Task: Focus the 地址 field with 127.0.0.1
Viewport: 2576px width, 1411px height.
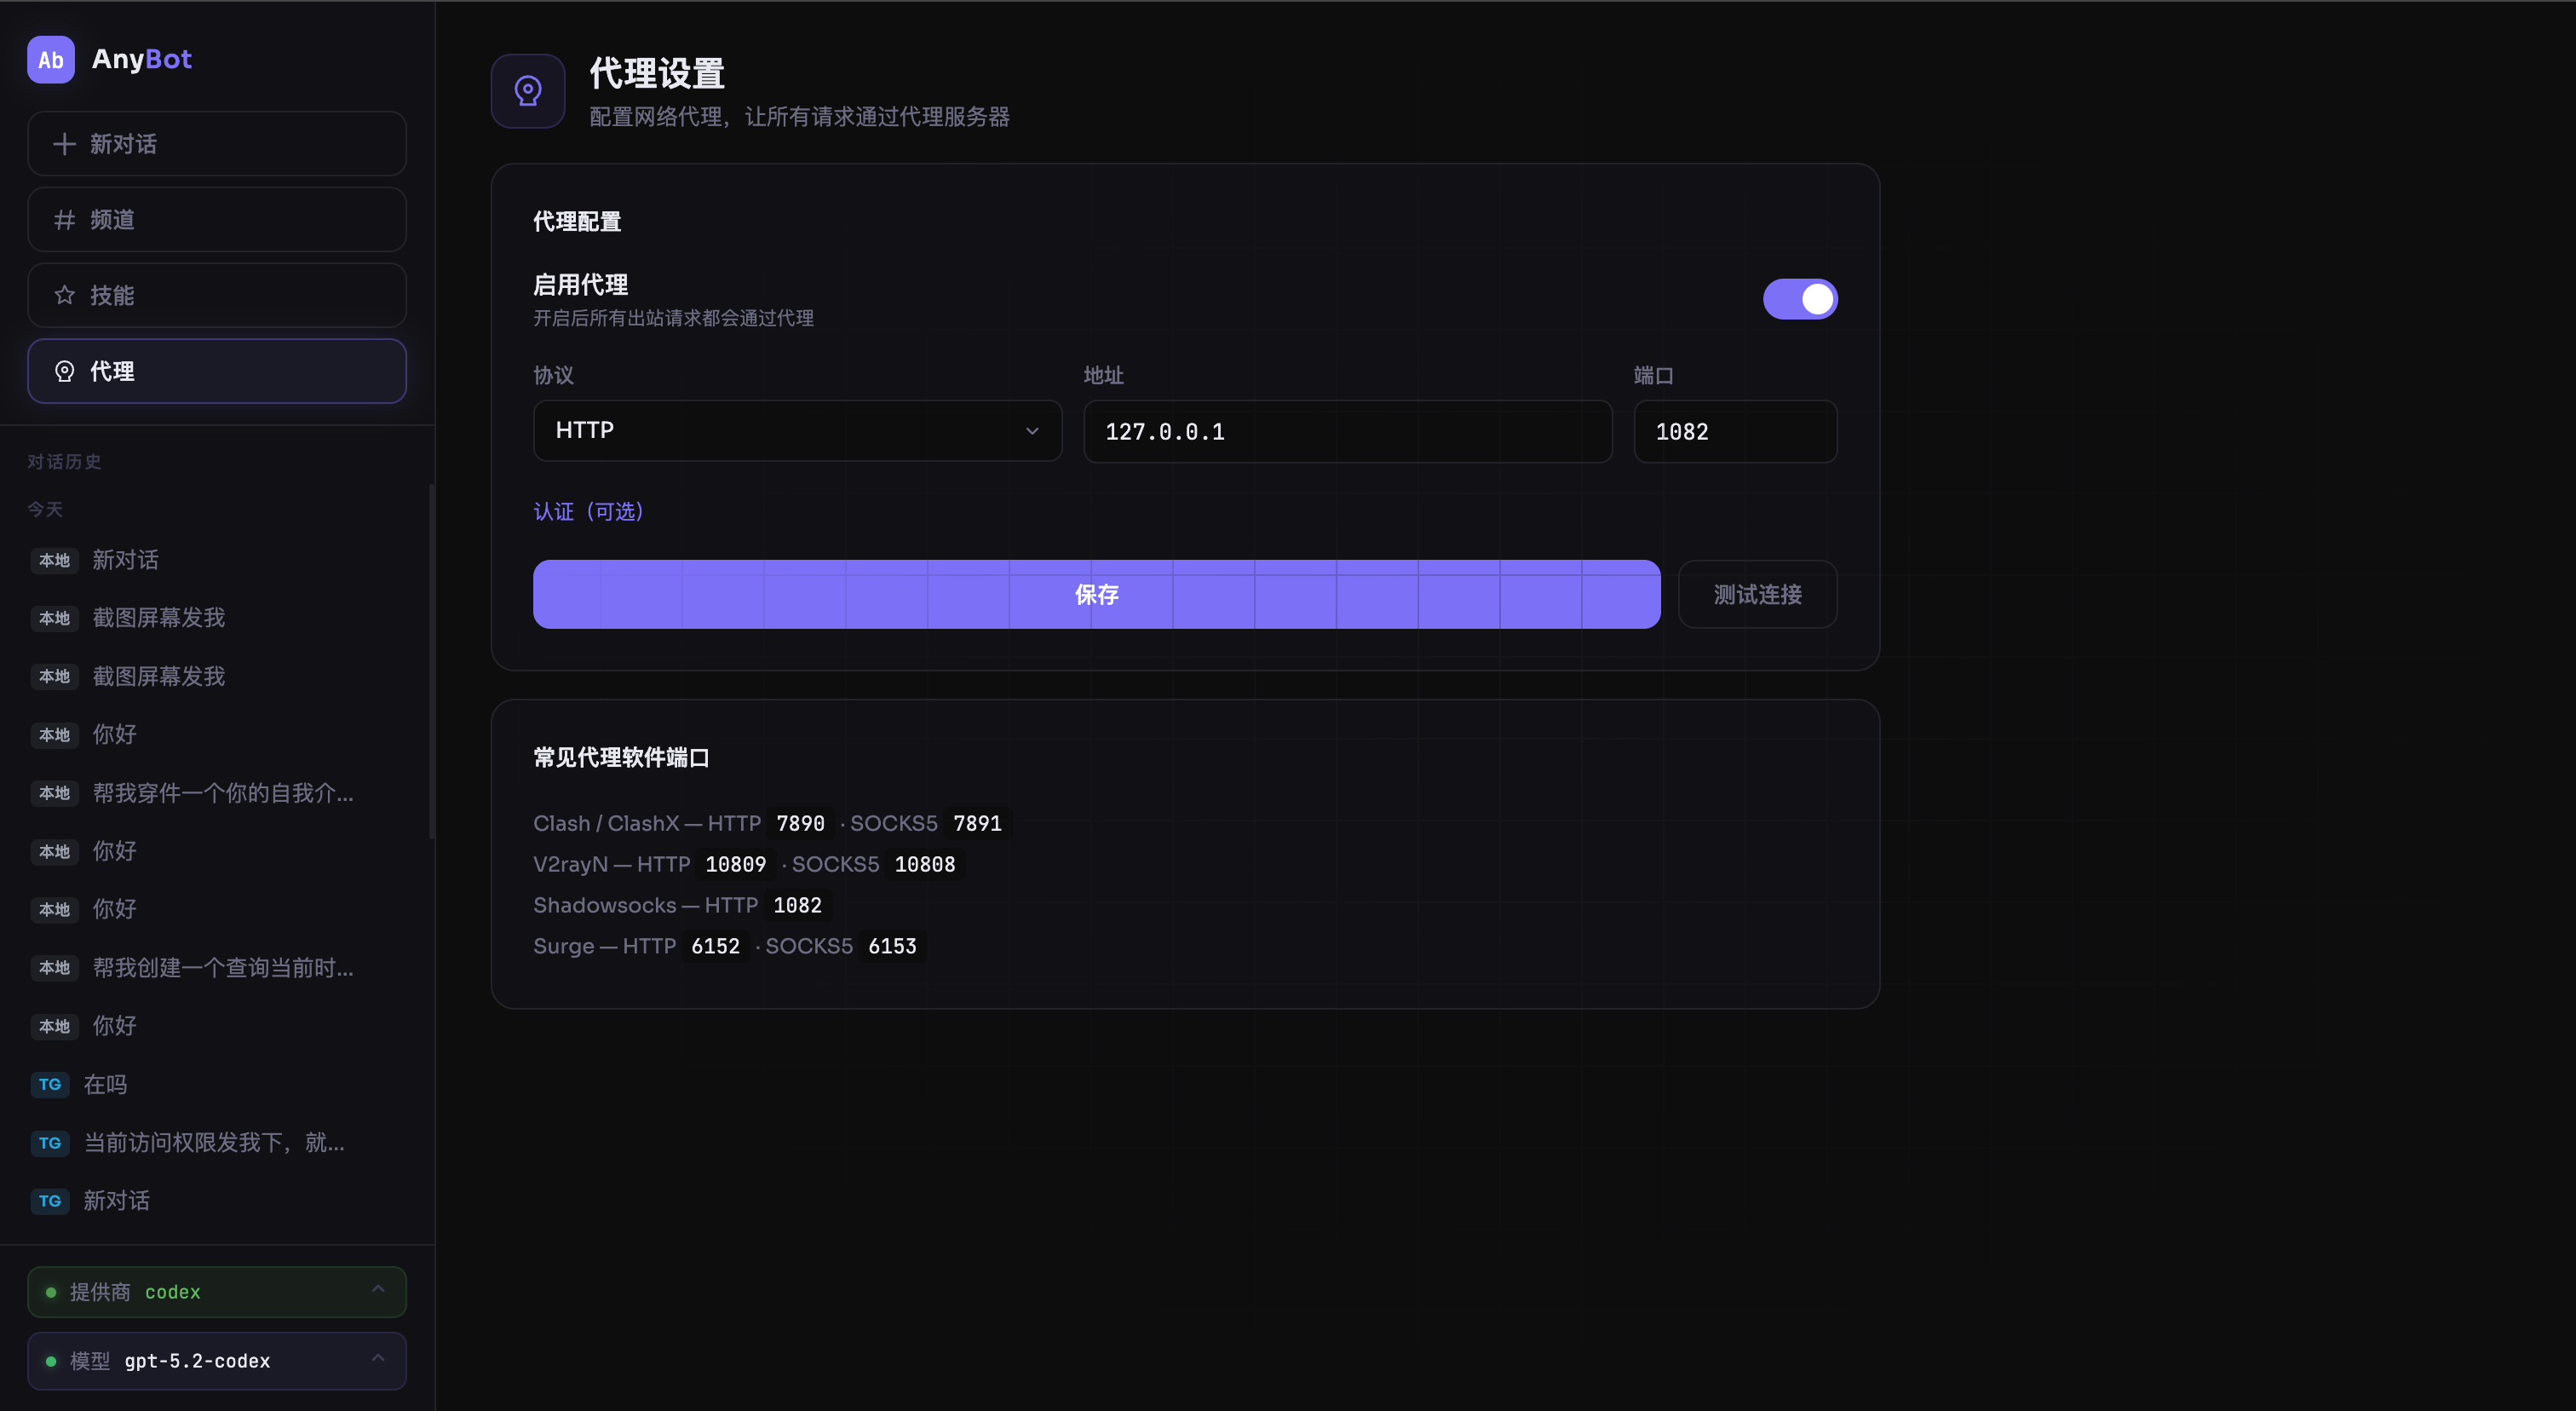Action: [x=1347, y=432]
